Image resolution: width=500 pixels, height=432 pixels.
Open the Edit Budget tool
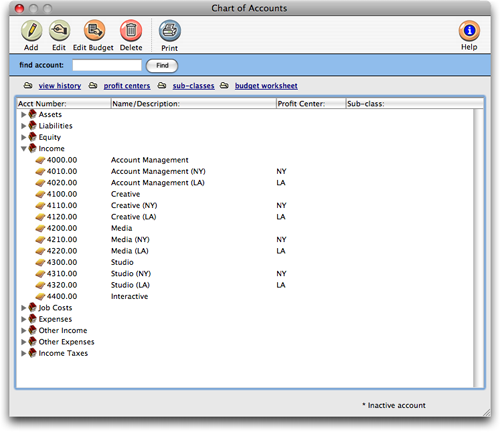coord(94,30)
